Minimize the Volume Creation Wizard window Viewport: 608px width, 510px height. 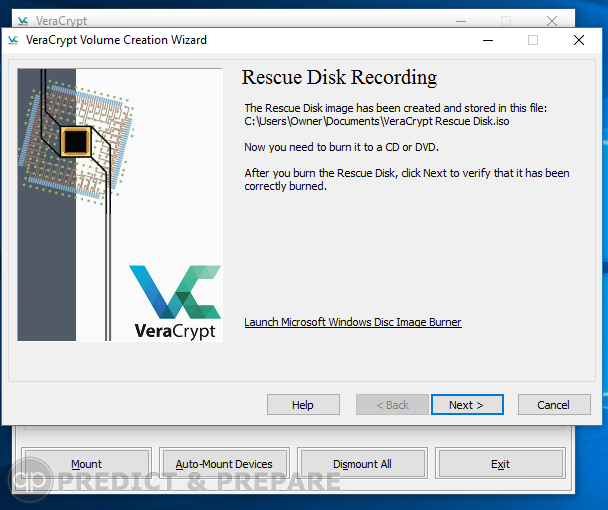coord(488,40)
